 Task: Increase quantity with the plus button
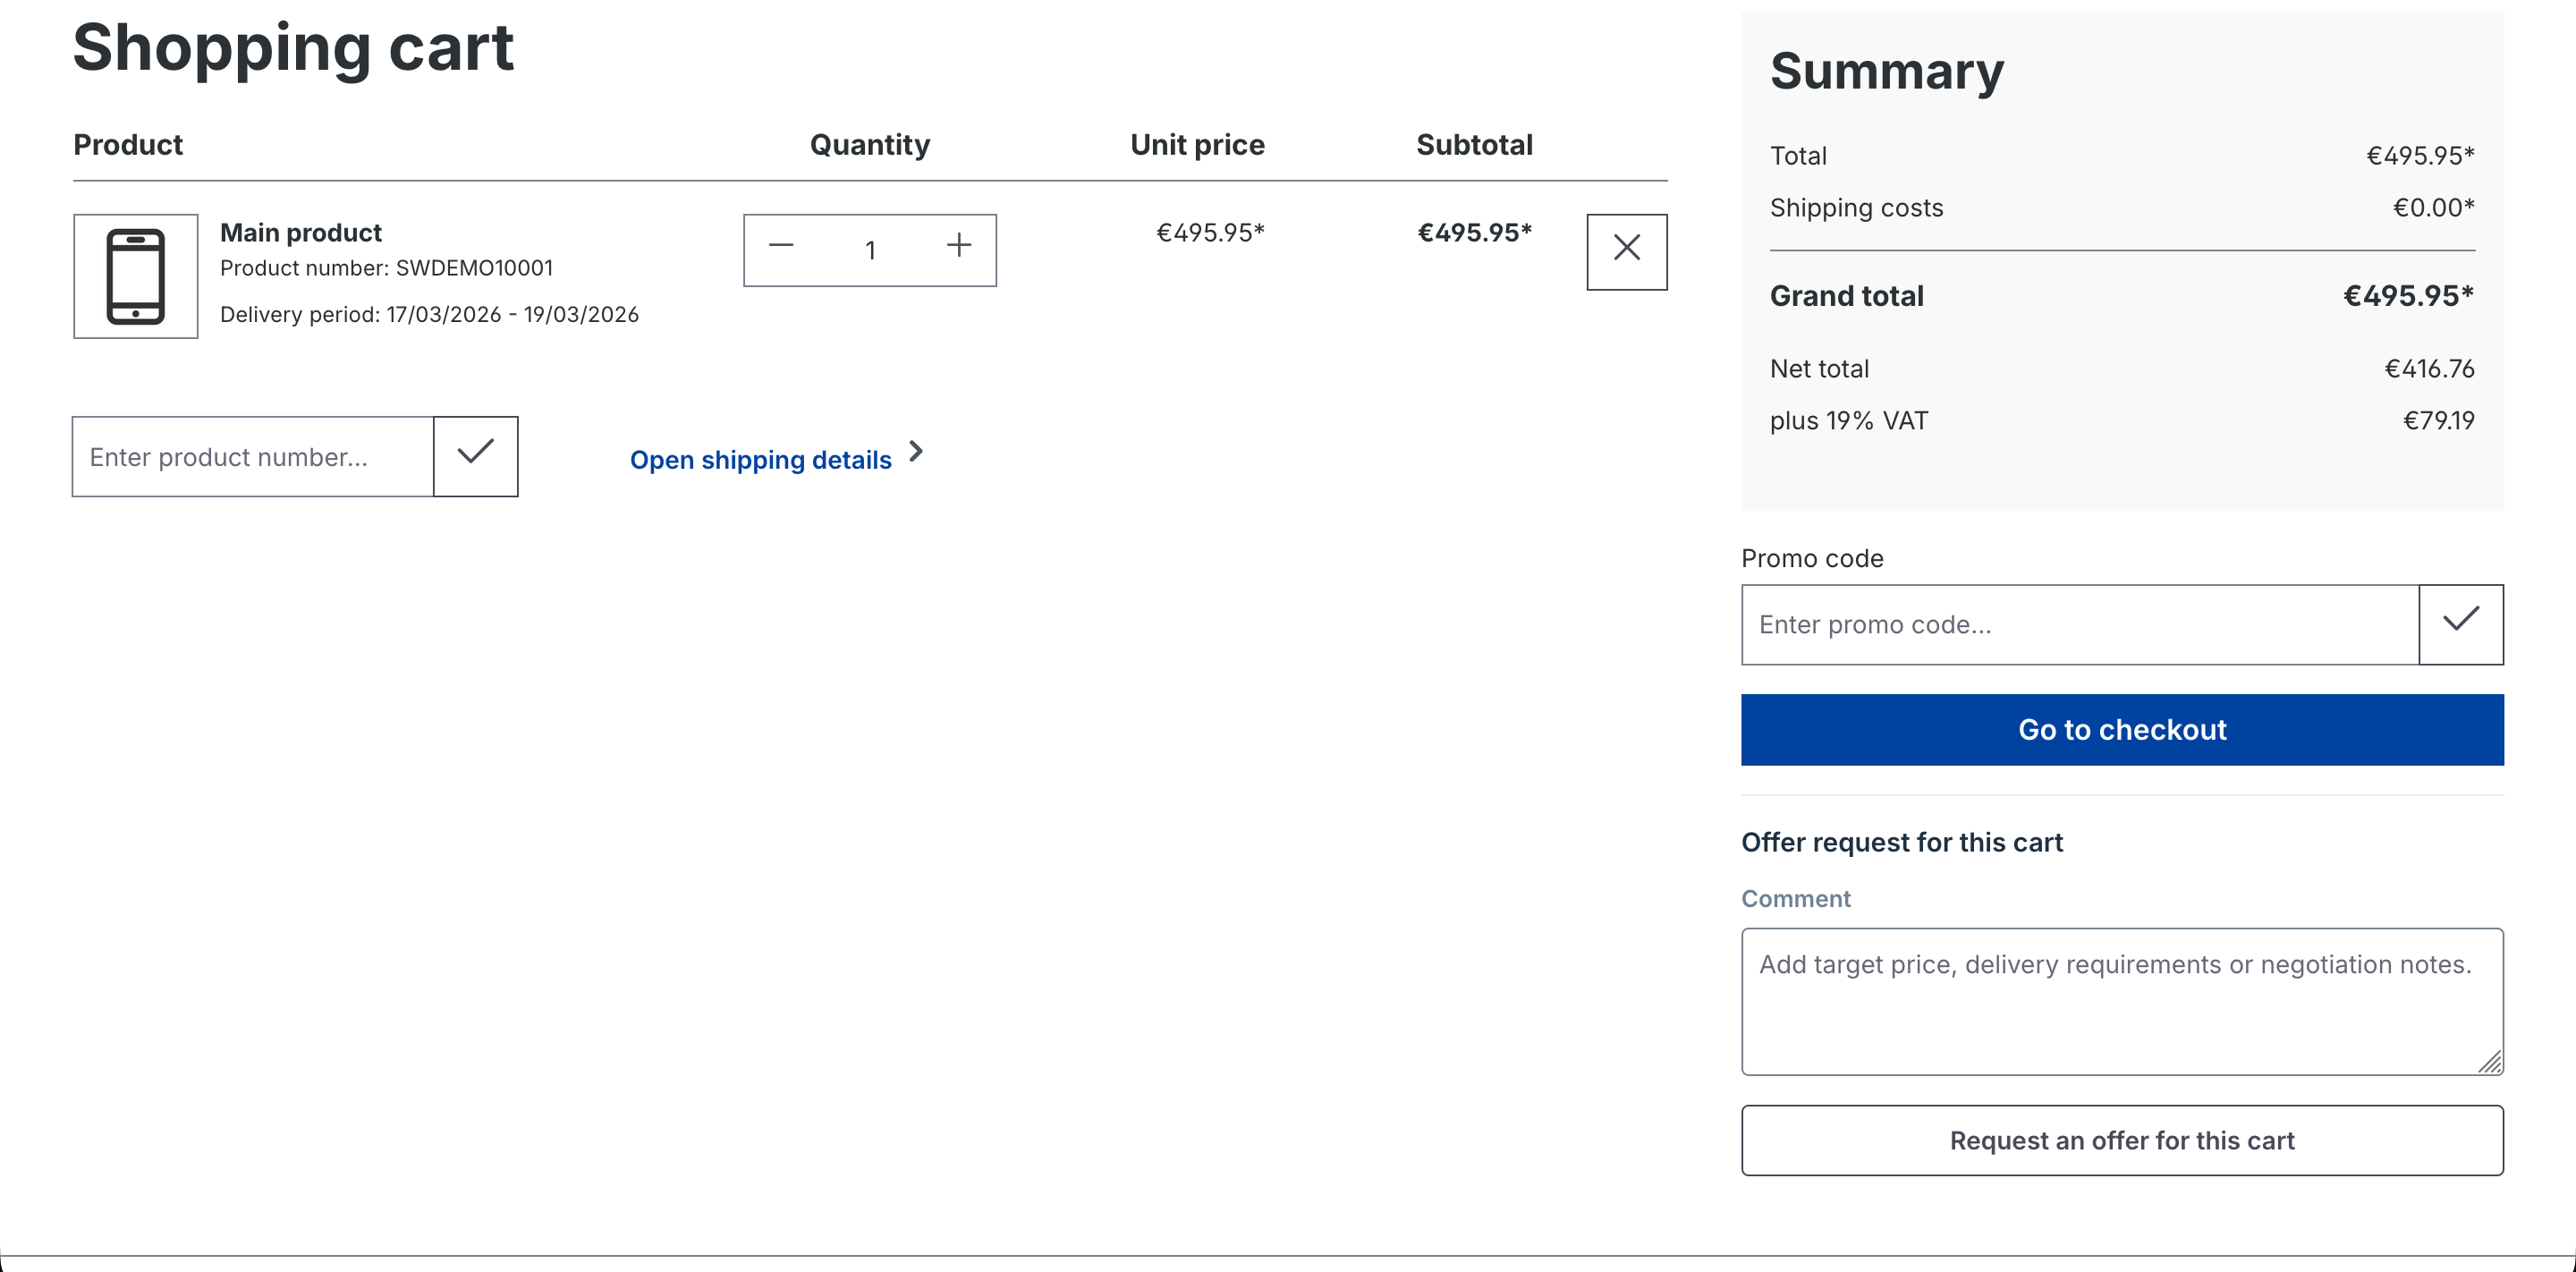958,247
